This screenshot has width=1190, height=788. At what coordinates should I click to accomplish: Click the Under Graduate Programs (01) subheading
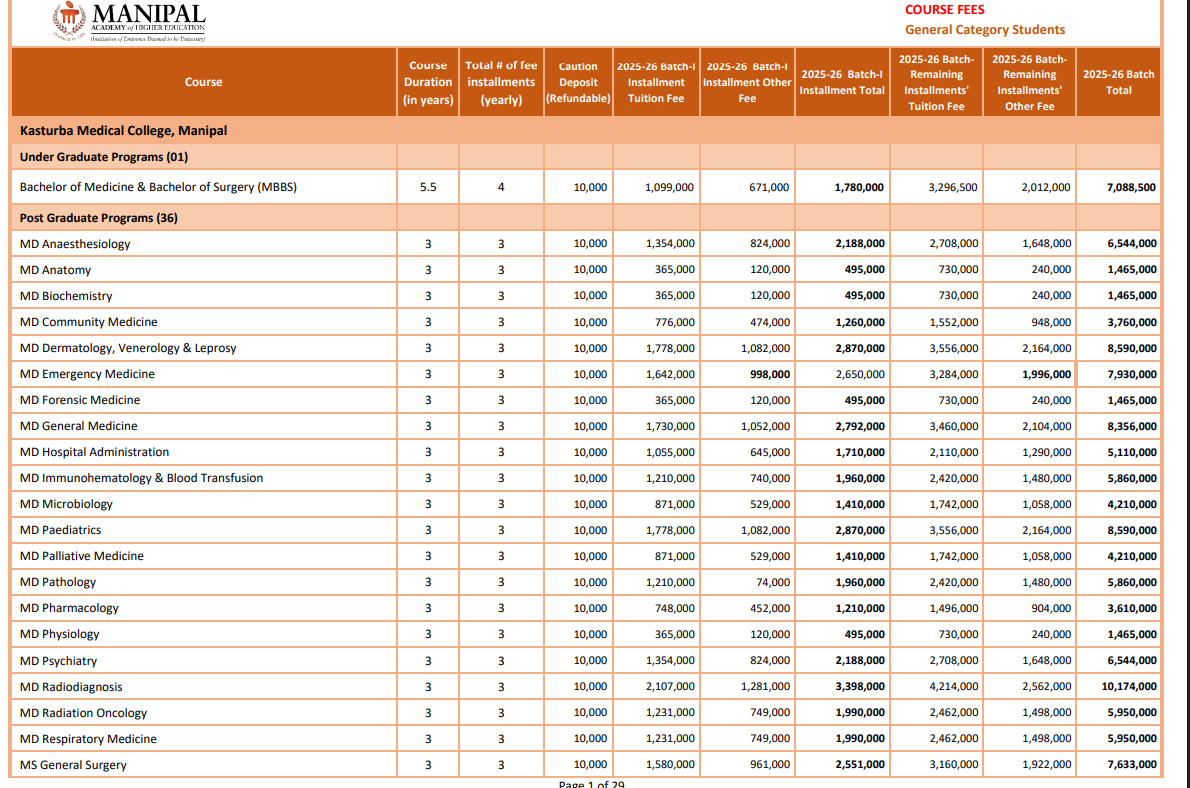pyautogui.click(x=104, y=157)
